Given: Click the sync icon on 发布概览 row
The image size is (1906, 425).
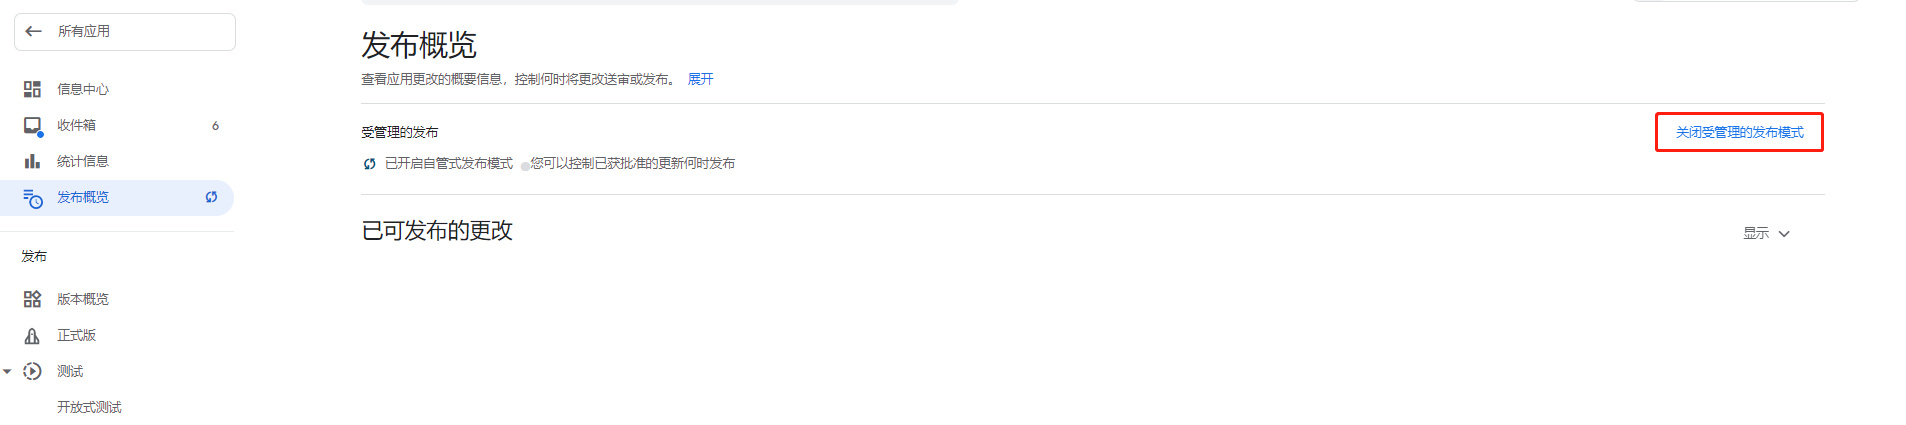Looking at the screenshot, I should (x=211, y=197).
